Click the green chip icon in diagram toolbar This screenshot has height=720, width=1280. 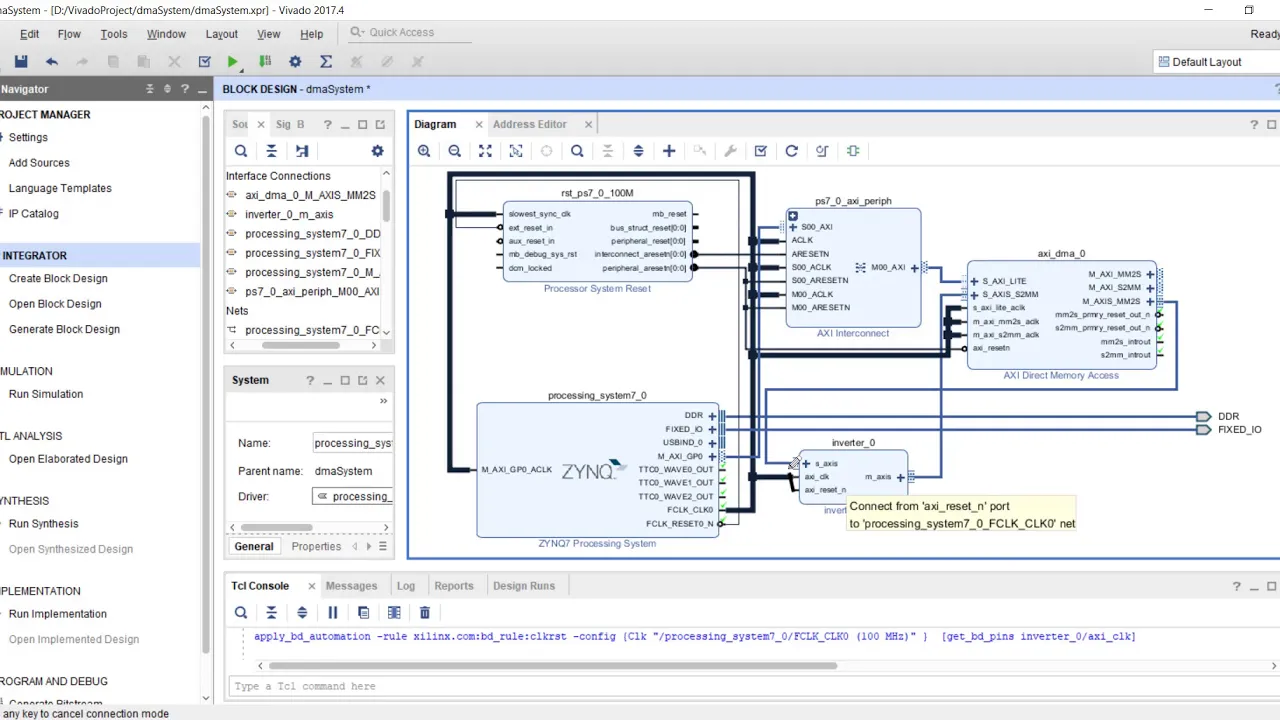click(x=853, y=151)
